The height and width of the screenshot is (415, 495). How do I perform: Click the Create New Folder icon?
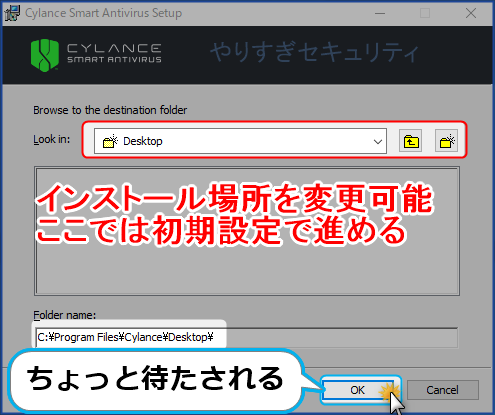click(x=446, y=141)
